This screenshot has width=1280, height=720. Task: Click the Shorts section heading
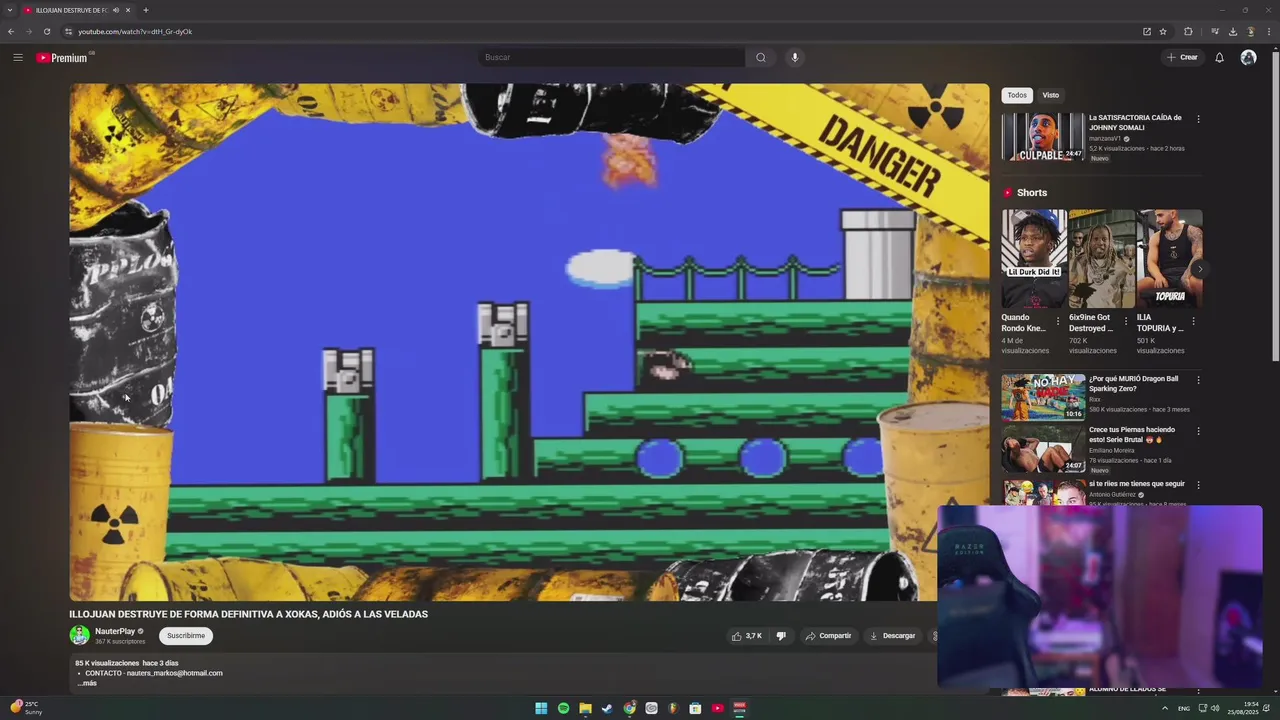click(x=1032, y=193)
